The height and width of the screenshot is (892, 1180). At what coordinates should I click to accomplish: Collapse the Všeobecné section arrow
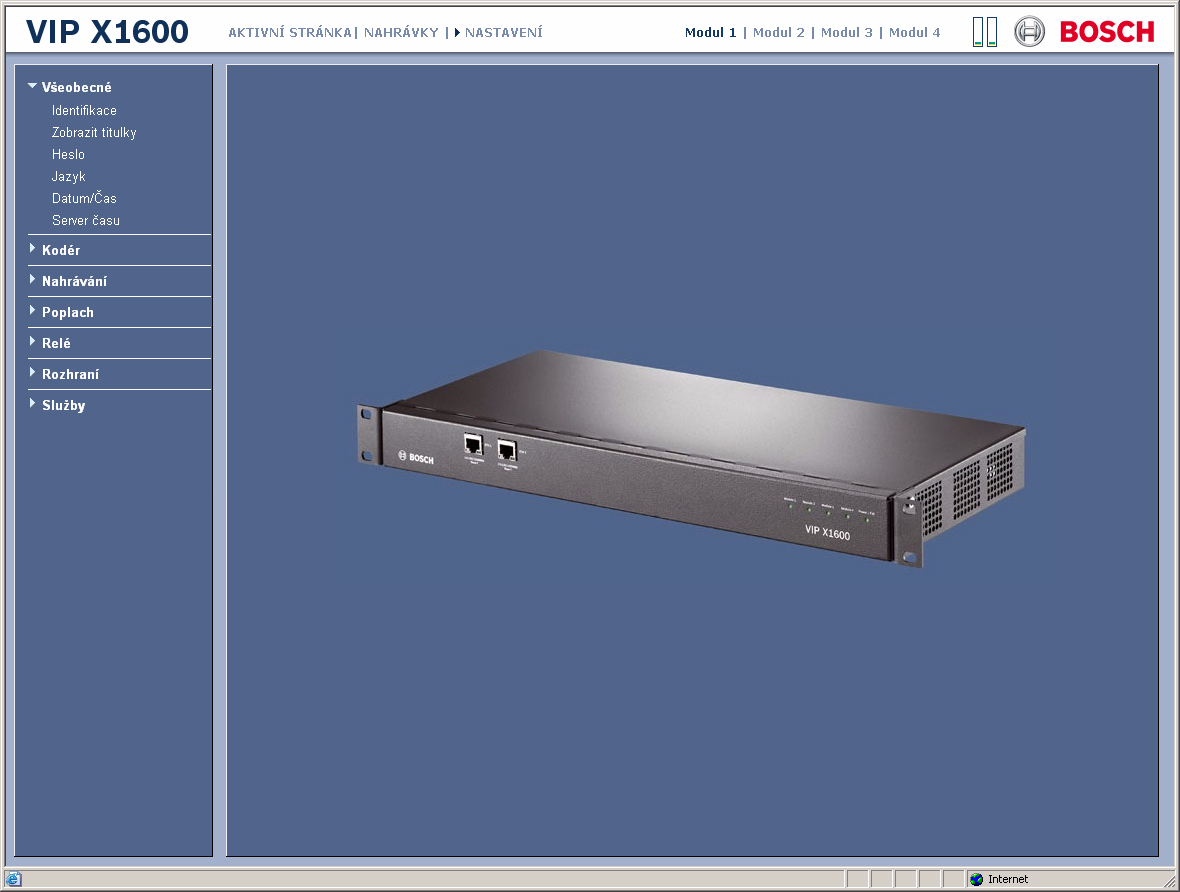pos(32,87)
